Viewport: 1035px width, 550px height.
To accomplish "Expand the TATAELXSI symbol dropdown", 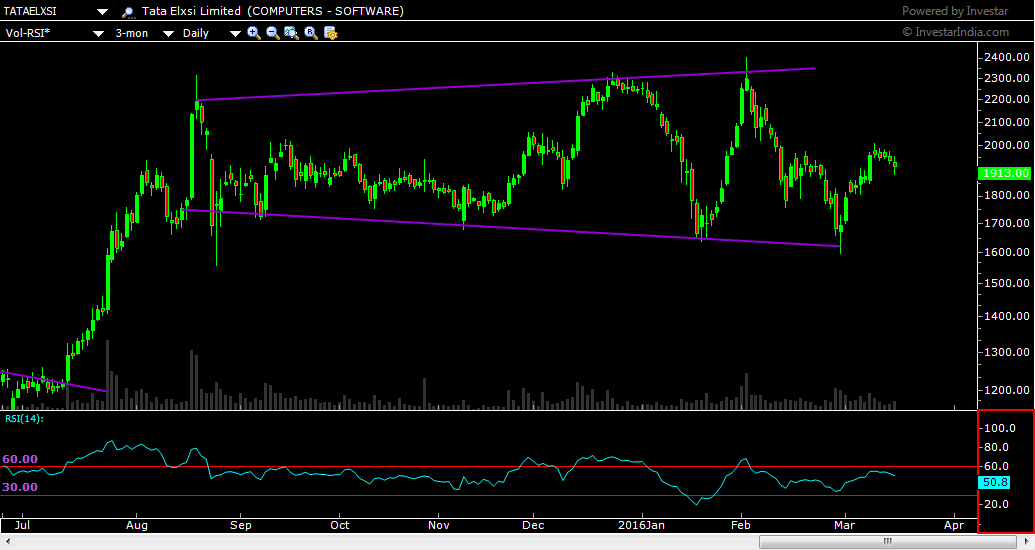I will [102, 11].
